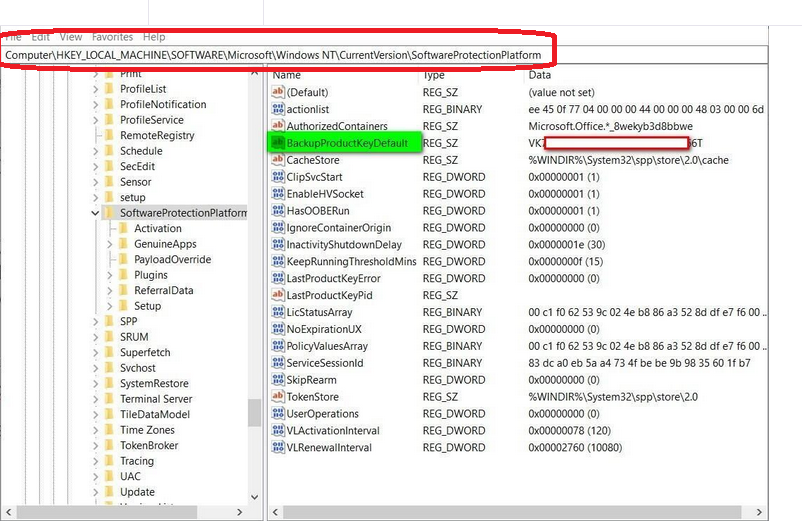Click the EnableHVSocket DWORD icon
The width and height of the screenshot is (802, 521).
(x=278, y=193)
